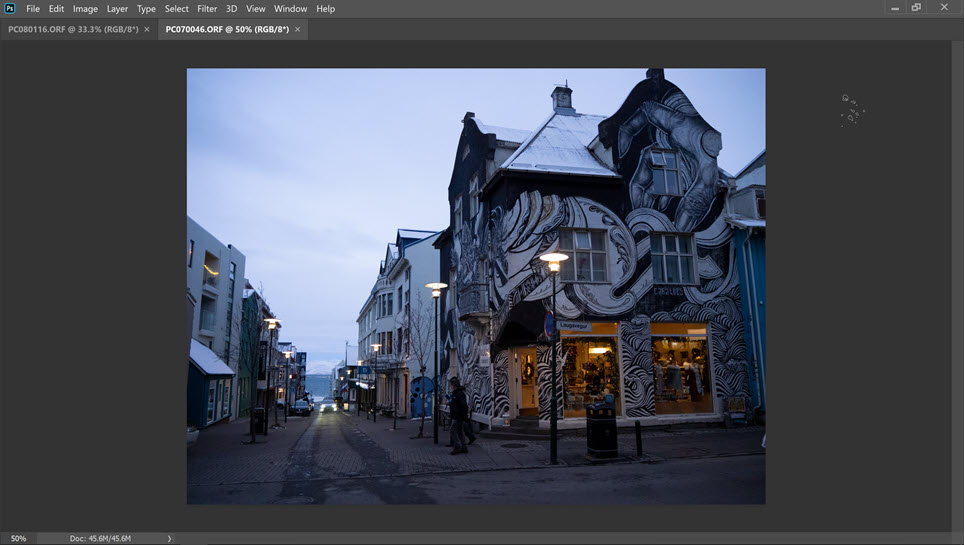Close the PC080116.ORF tab

[146, 29]
